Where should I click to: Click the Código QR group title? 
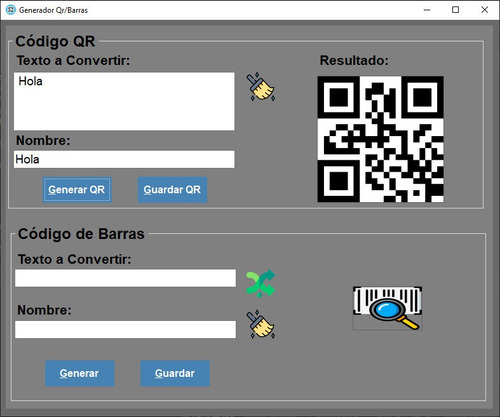[55, 41]
